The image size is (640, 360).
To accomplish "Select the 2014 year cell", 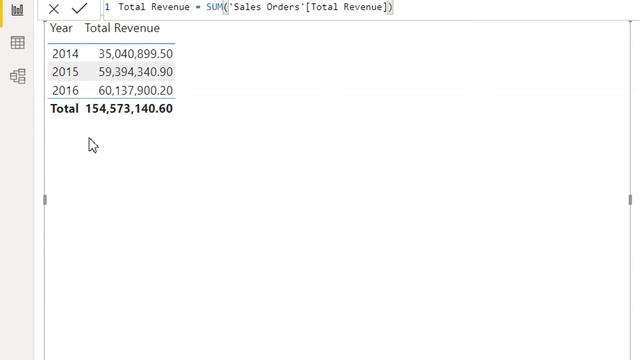I will (x=65, y=54).
